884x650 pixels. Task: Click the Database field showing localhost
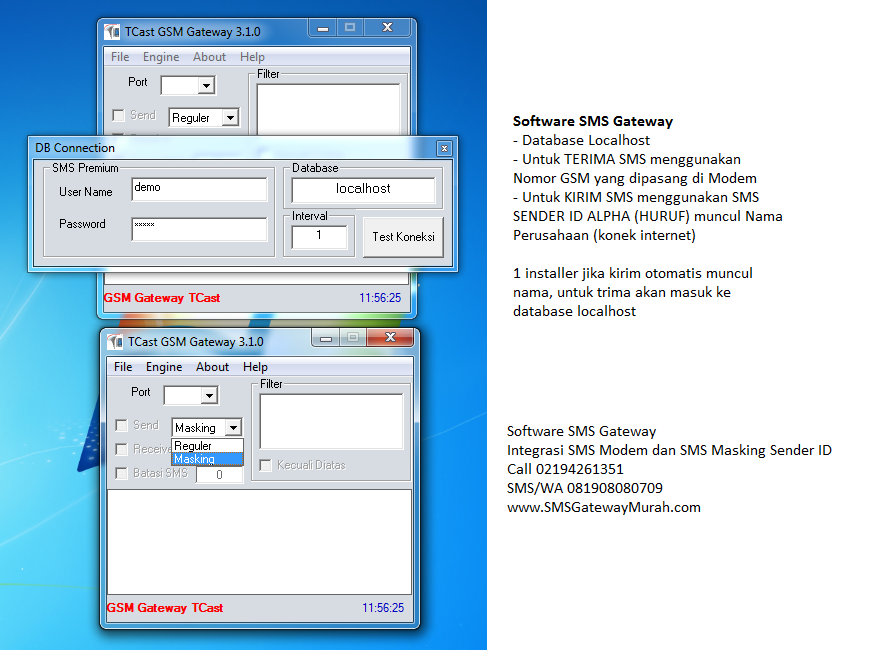click(364, 190)
